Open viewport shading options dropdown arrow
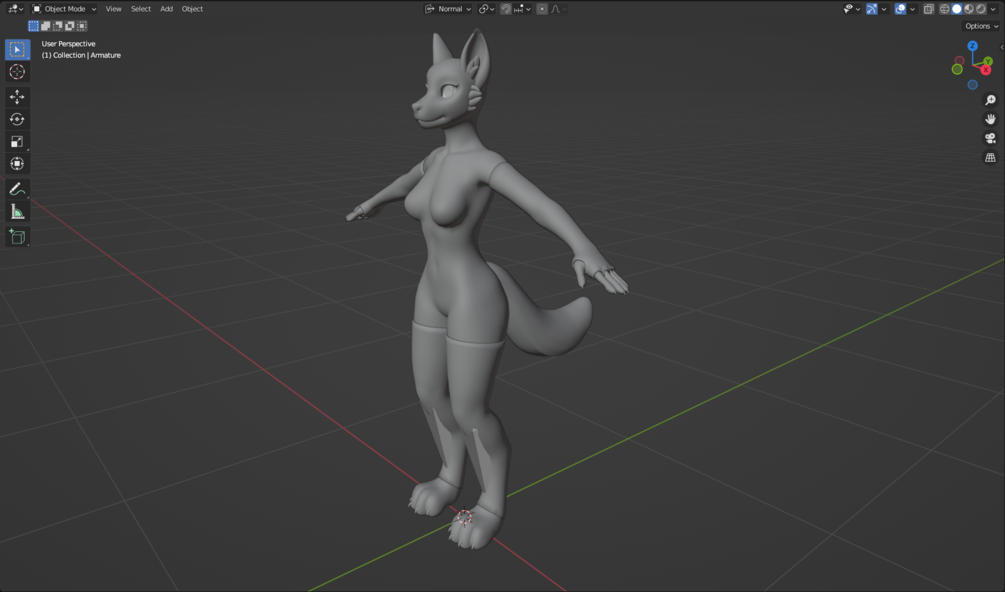The image size is (1005, 592). pos(993,9)
